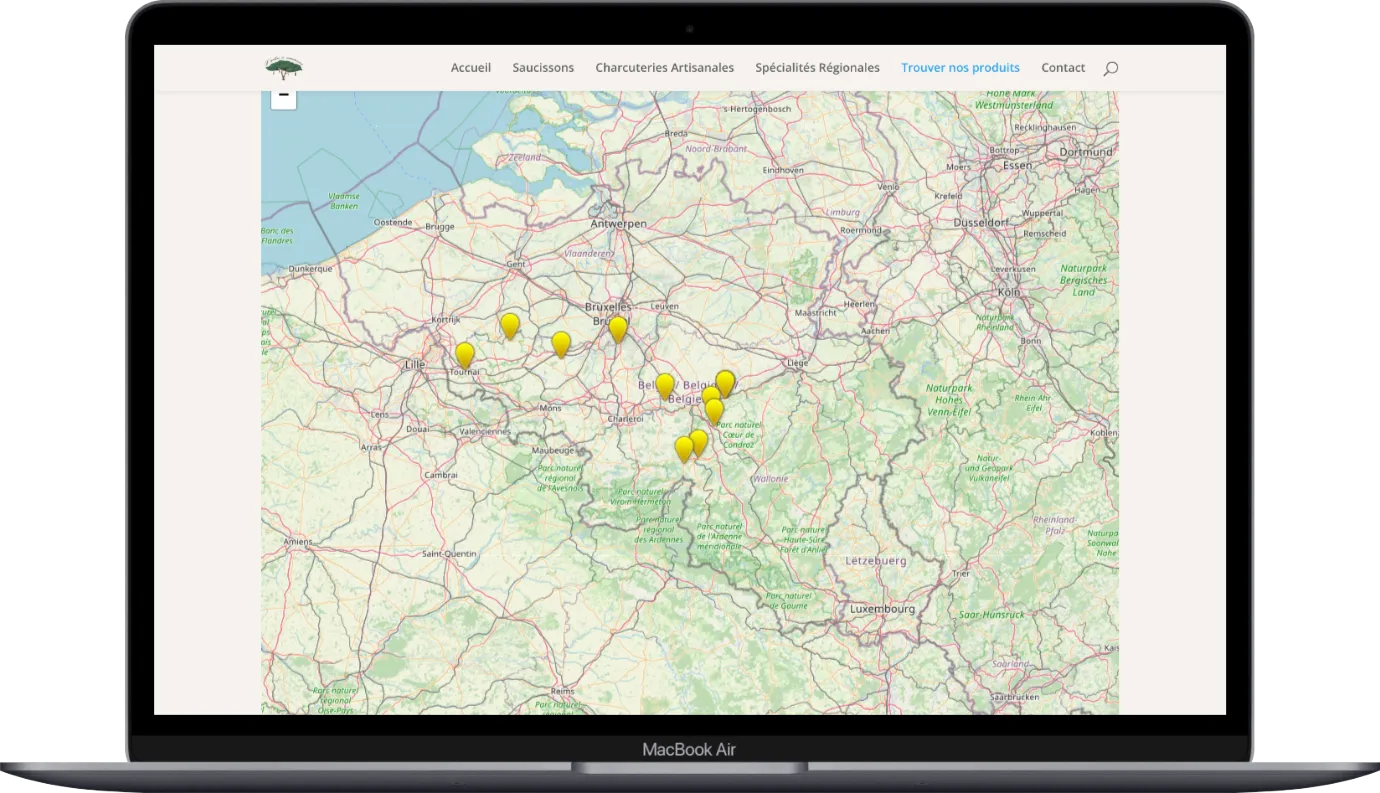
Task: Click the Reims label on the map
Action: pyautogui.click(x=563, y=691)
